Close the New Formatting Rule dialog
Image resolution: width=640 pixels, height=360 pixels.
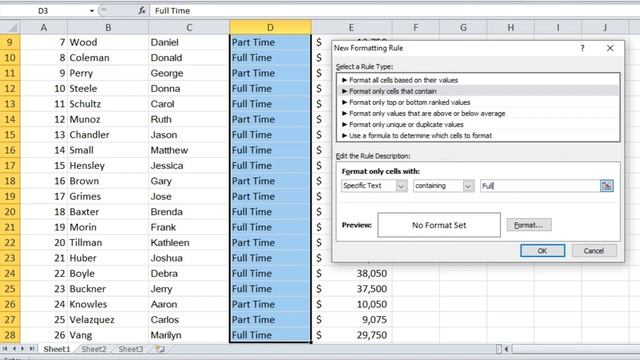(610, 48)
